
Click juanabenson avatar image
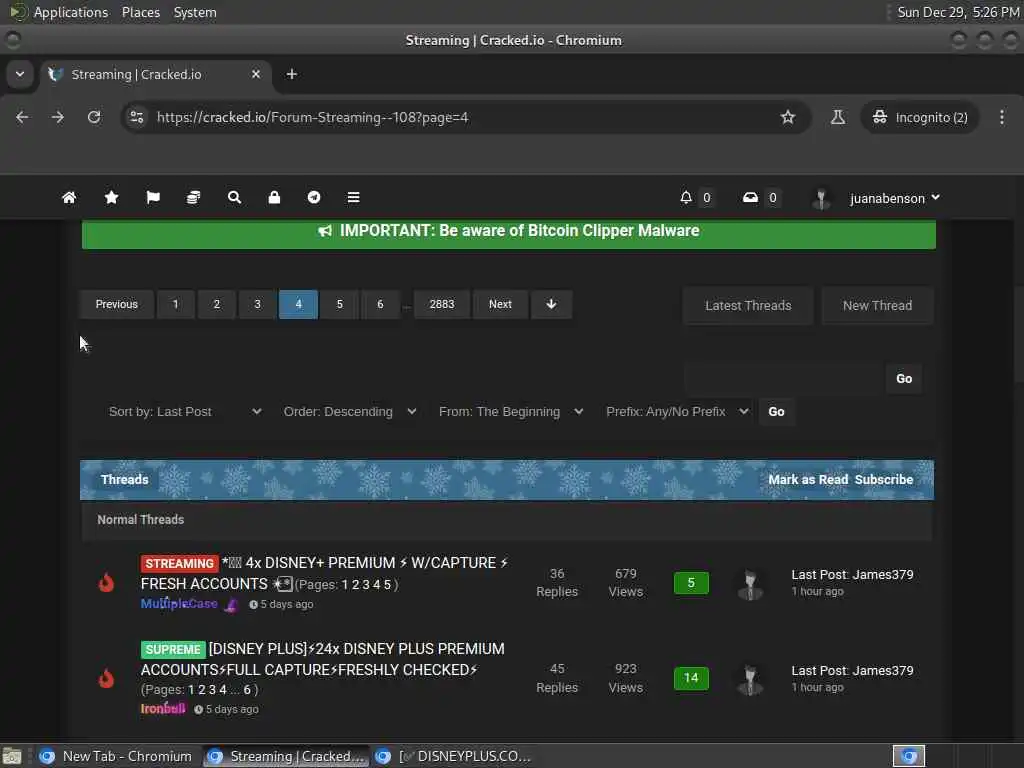coord(821,199)
